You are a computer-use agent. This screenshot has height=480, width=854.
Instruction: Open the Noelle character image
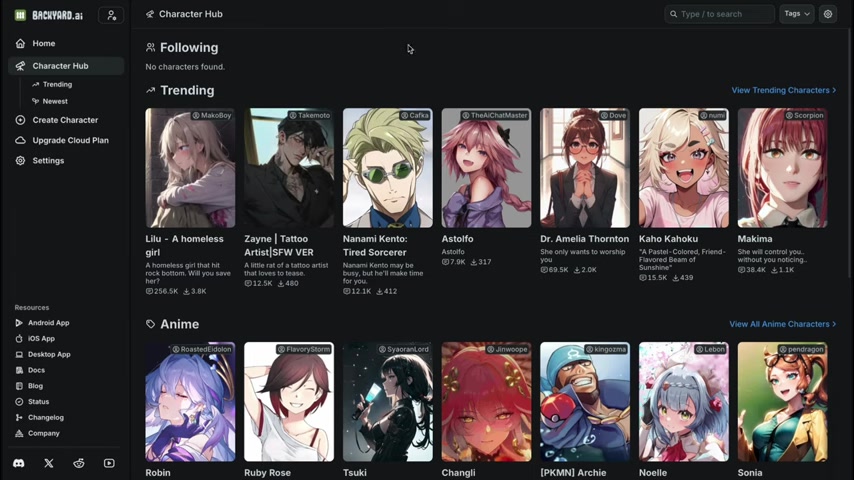pyautogui.click(x=684, y=402)
